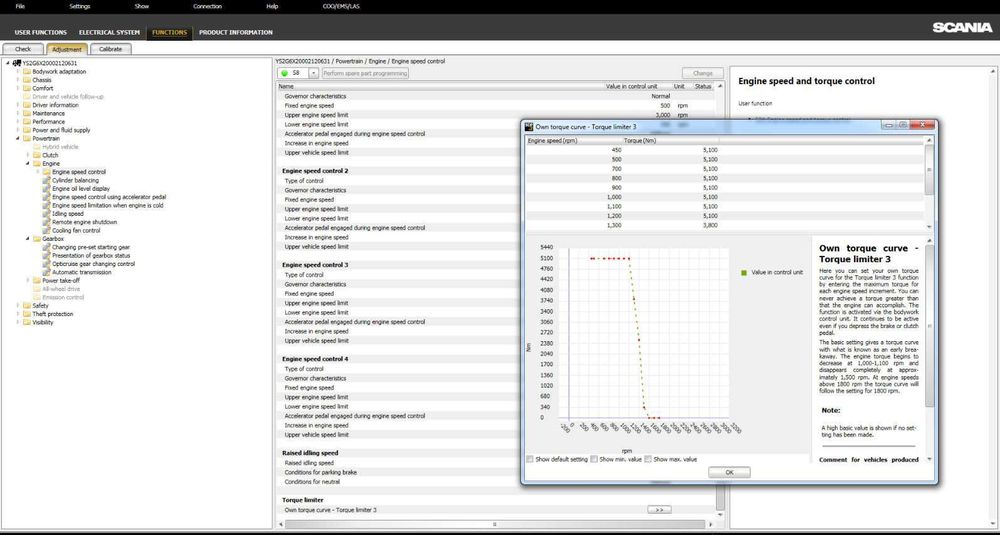Image resolution: width=1000 pixels, height=535 pixels.
Task: Tick the Show min. value checkbox
Action: coord(593,459)
